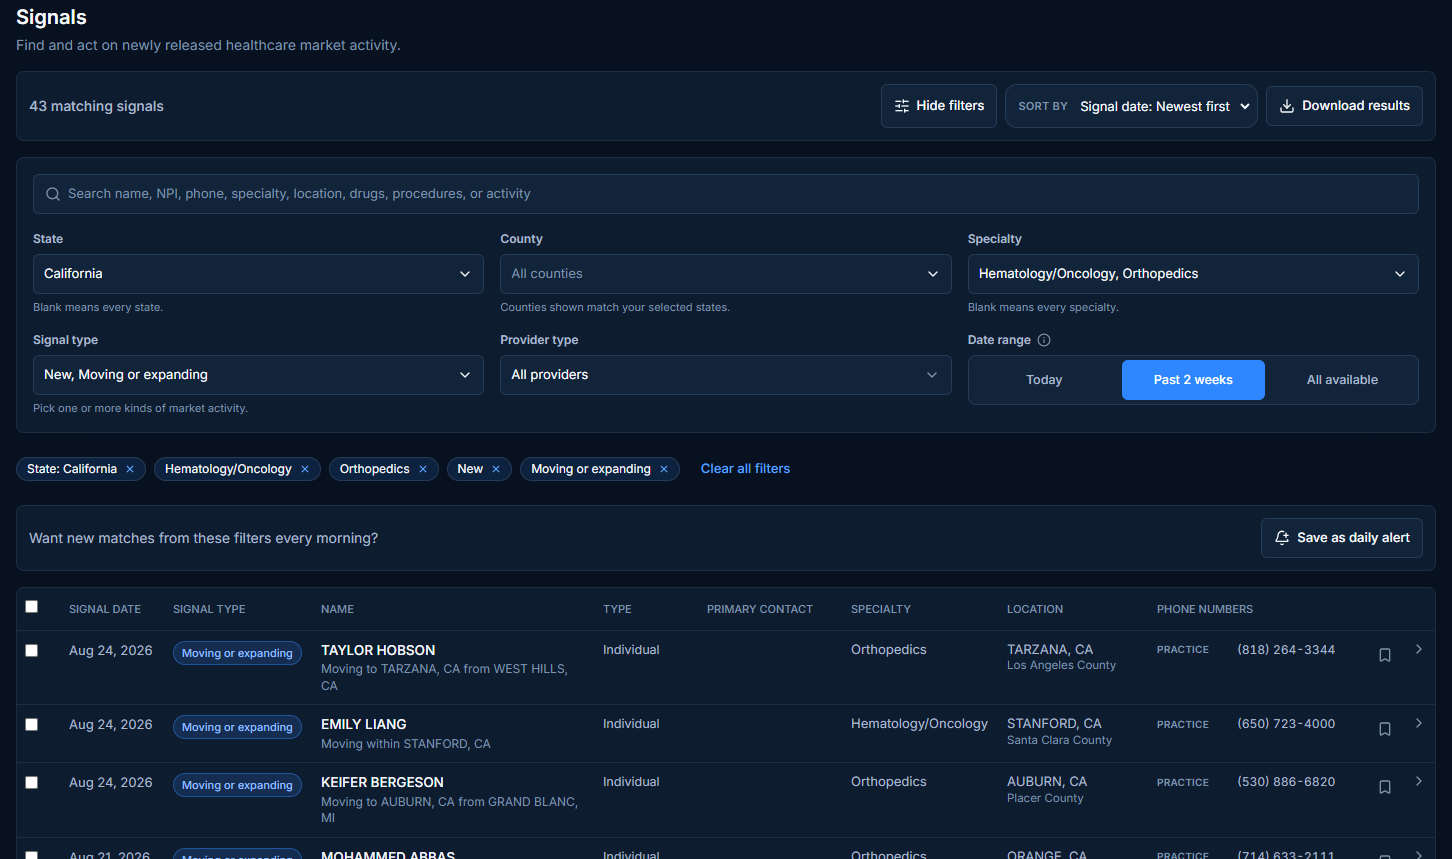This screenshot has height=859, width=1452.
Task: Expand the Provider type dropdown
Action: pyautogui.click(x=725, y=375)
